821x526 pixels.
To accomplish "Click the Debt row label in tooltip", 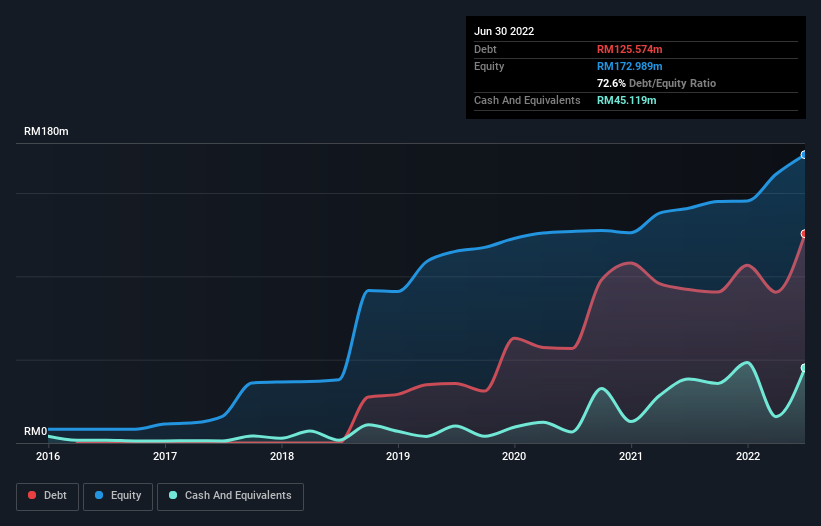I will tap(485, 49).
